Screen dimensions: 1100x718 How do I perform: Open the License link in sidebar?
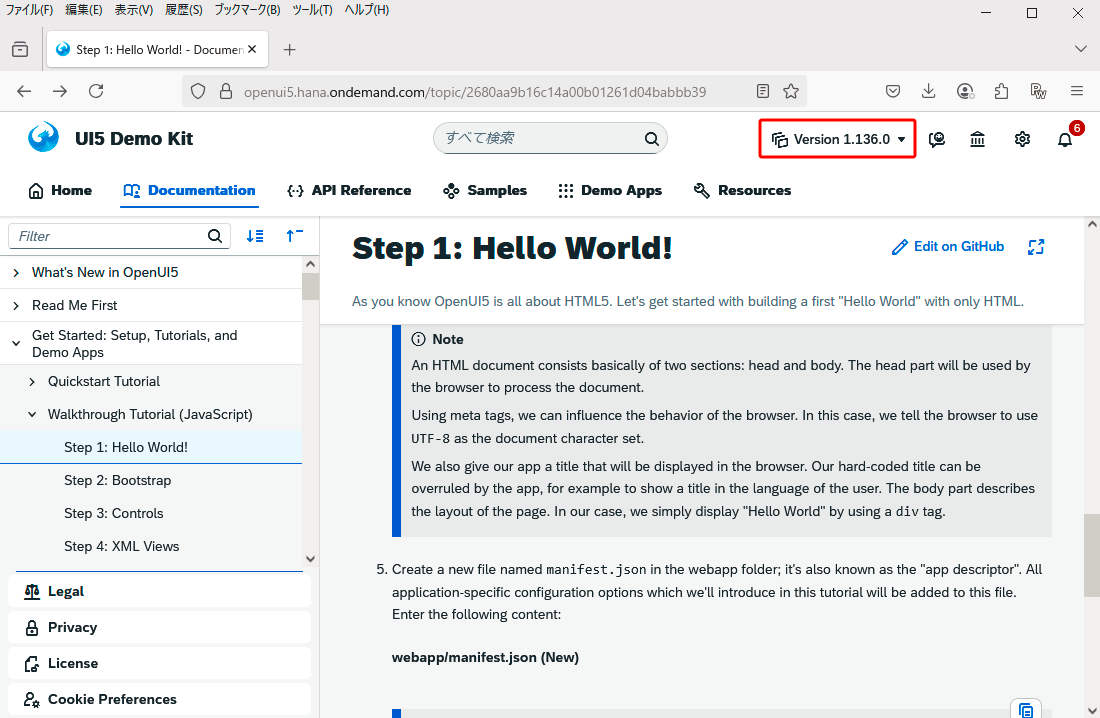coord(159,663)
